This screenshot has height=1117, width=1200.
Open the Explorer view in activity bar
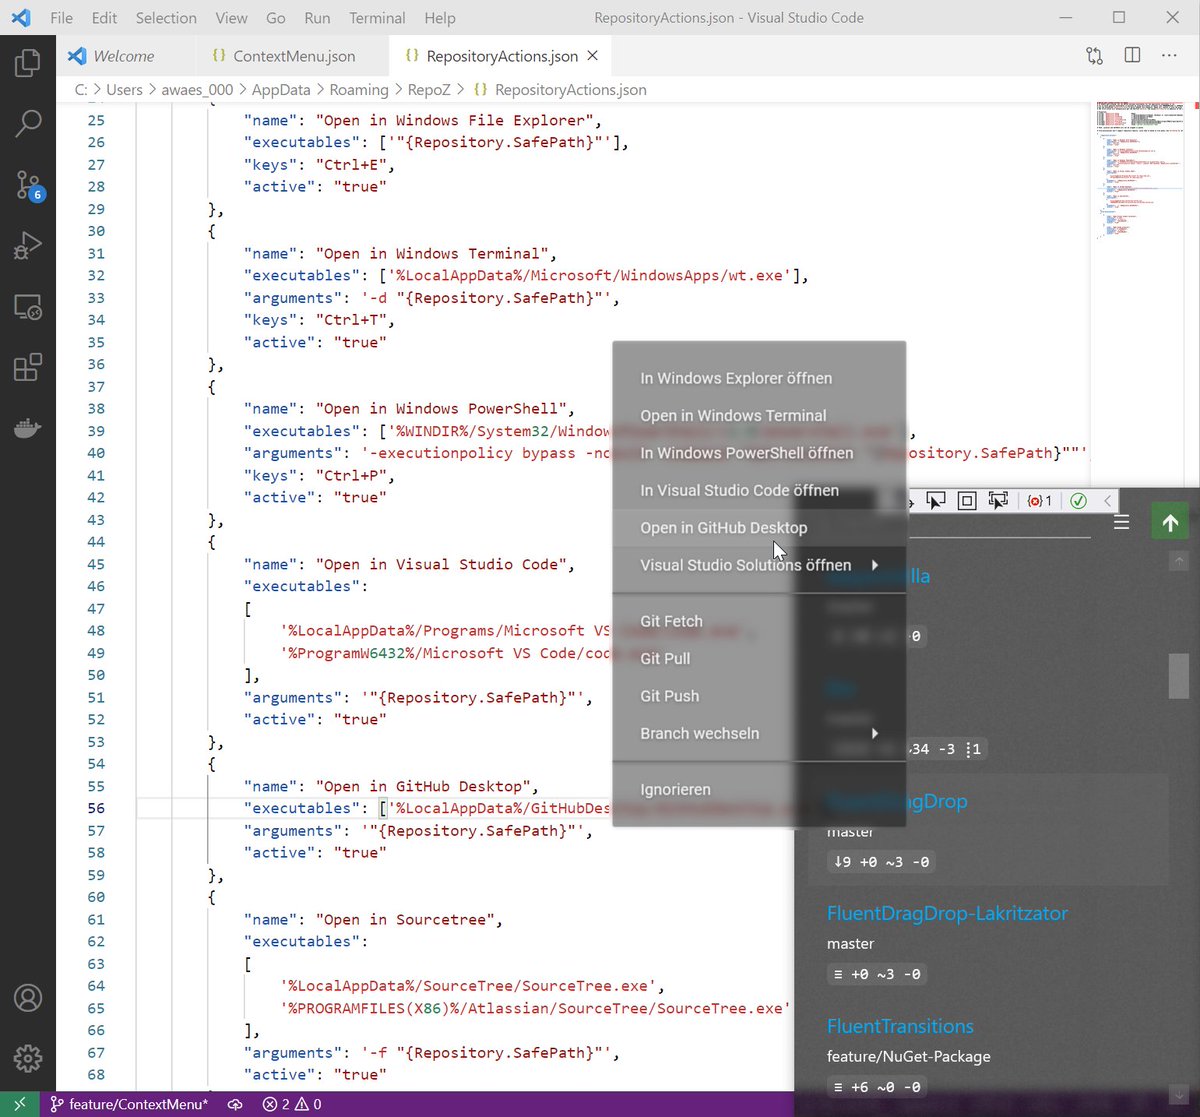pos(28,64)
